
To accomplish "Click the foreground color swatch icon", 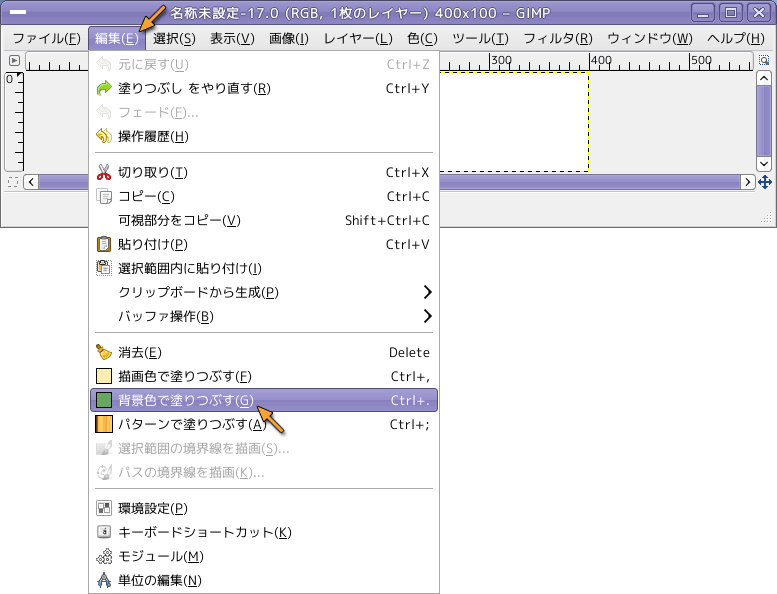I will pos(104,377).
